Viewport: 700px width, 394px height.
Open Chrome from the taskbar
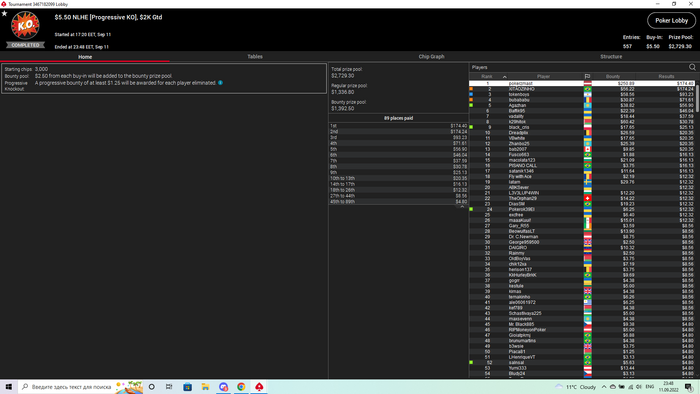point(241,387)
